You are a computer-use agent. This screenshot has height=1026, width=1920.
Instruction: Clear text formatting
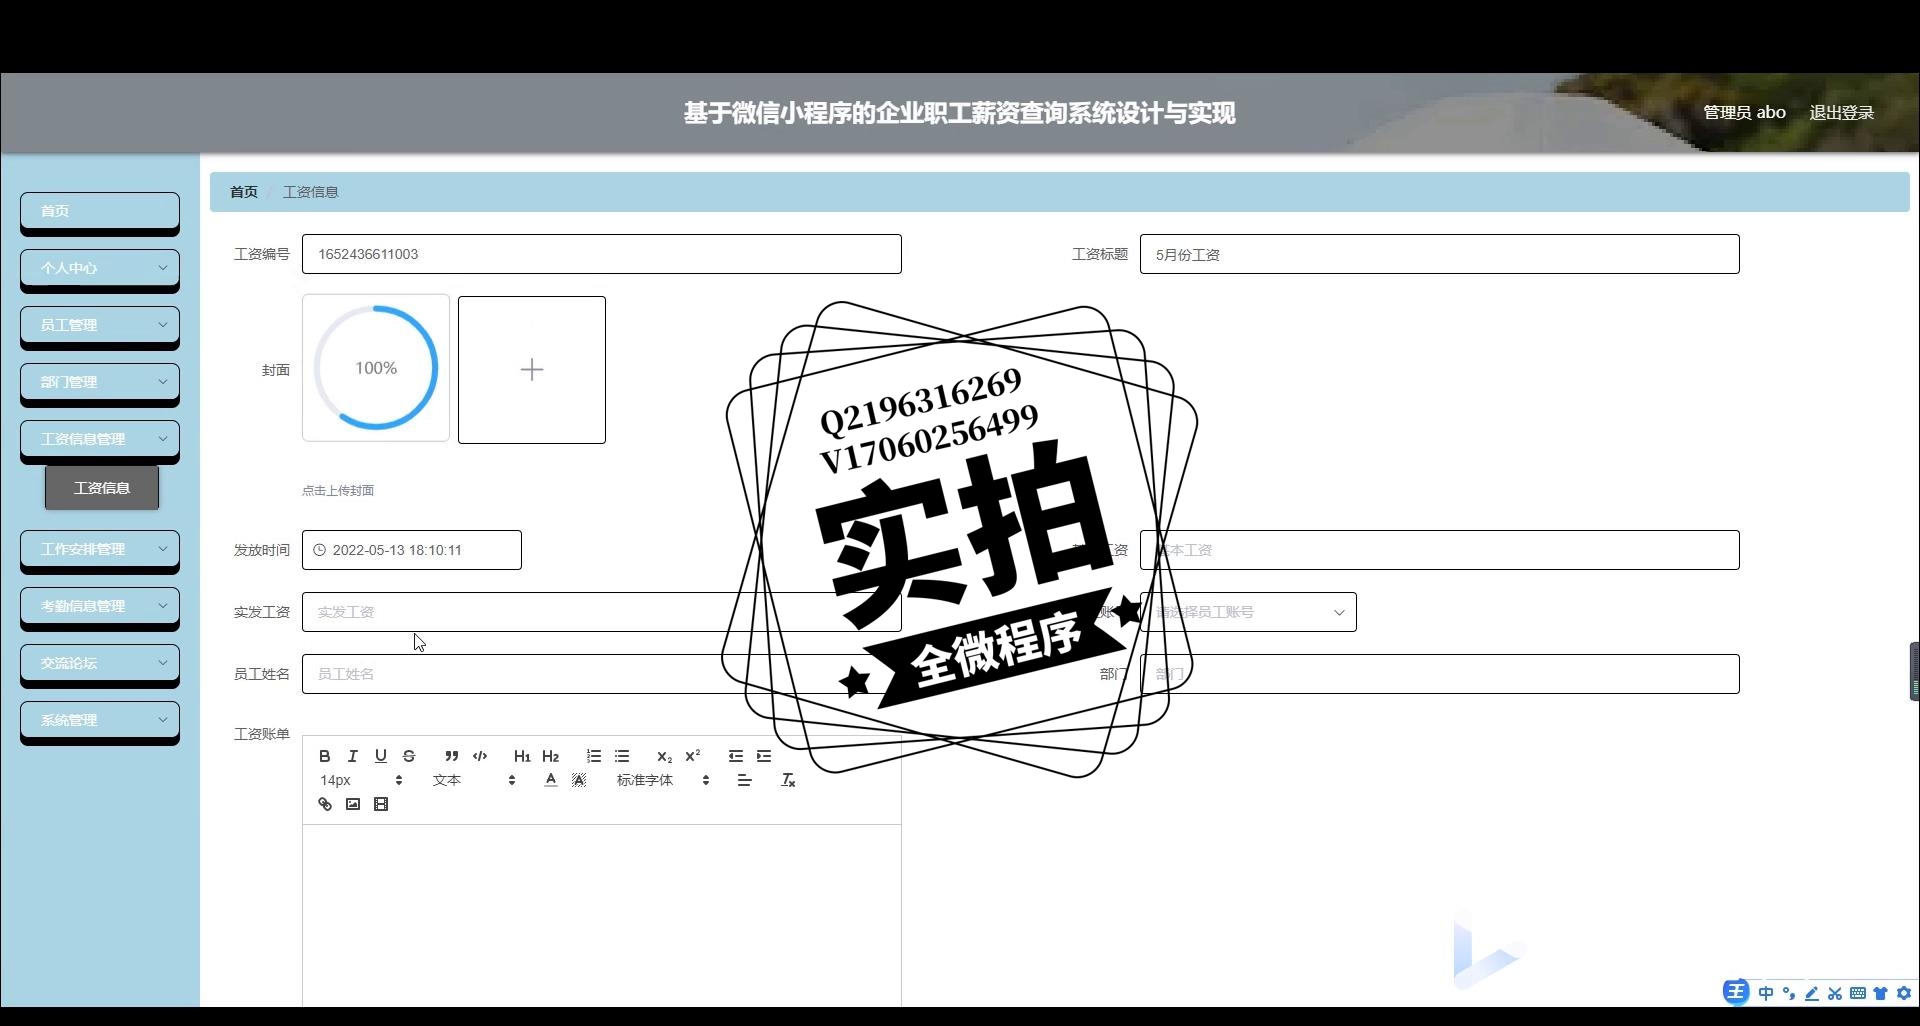point(788,780)
